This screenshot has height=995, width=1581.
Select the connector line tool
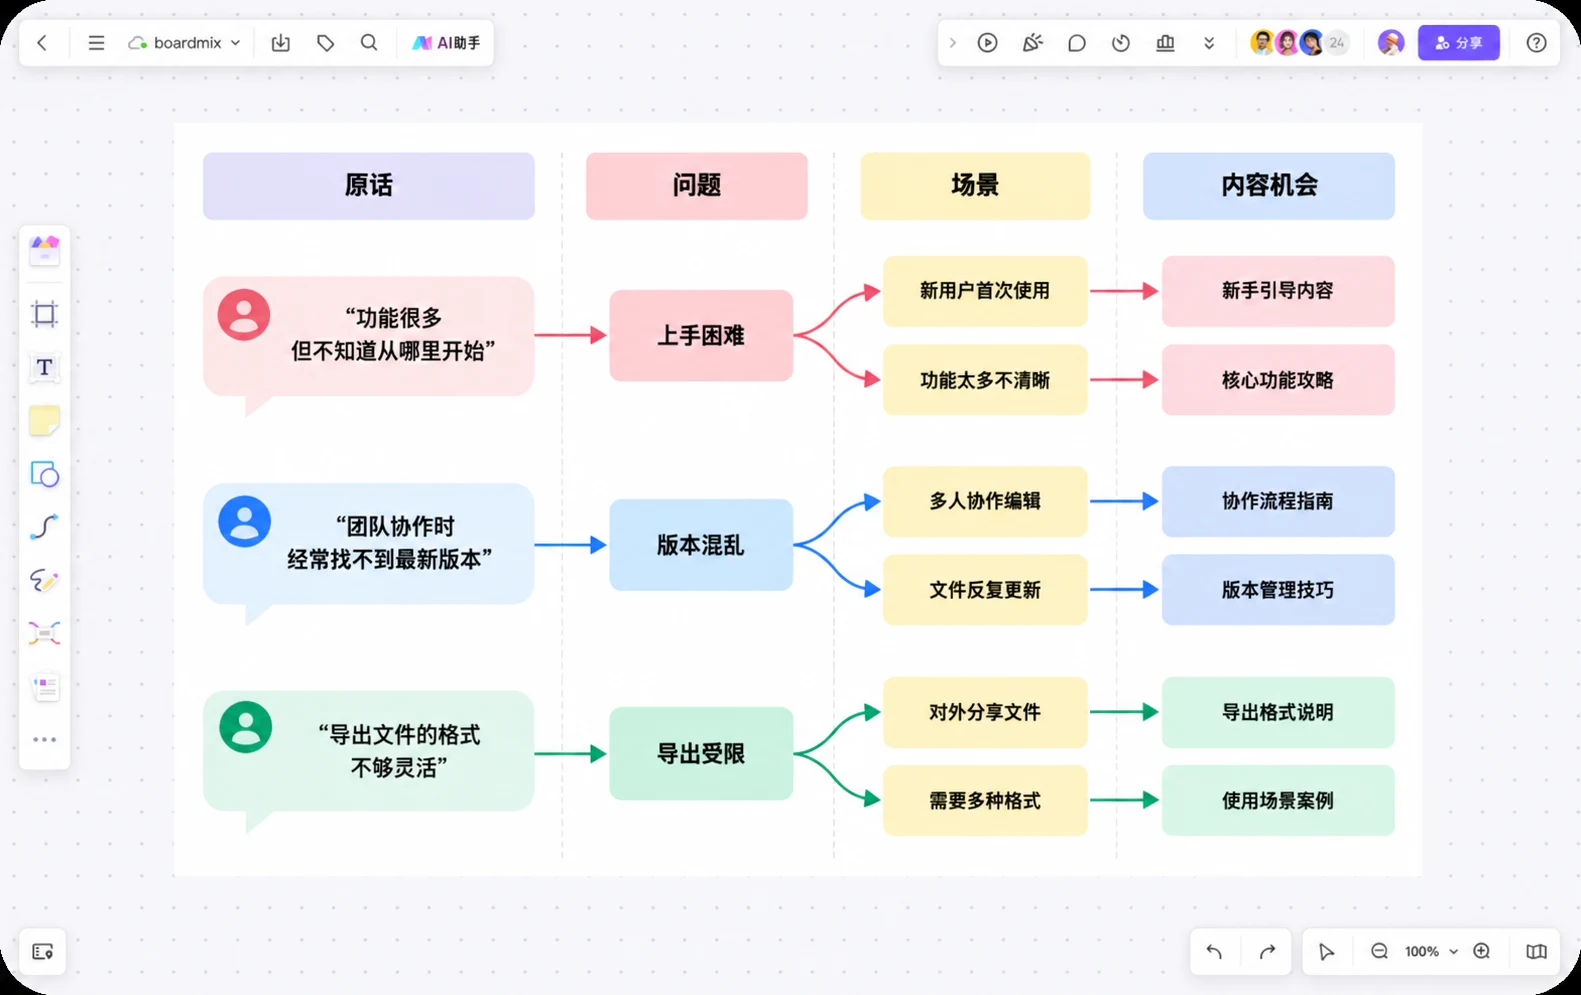[44, 527]
